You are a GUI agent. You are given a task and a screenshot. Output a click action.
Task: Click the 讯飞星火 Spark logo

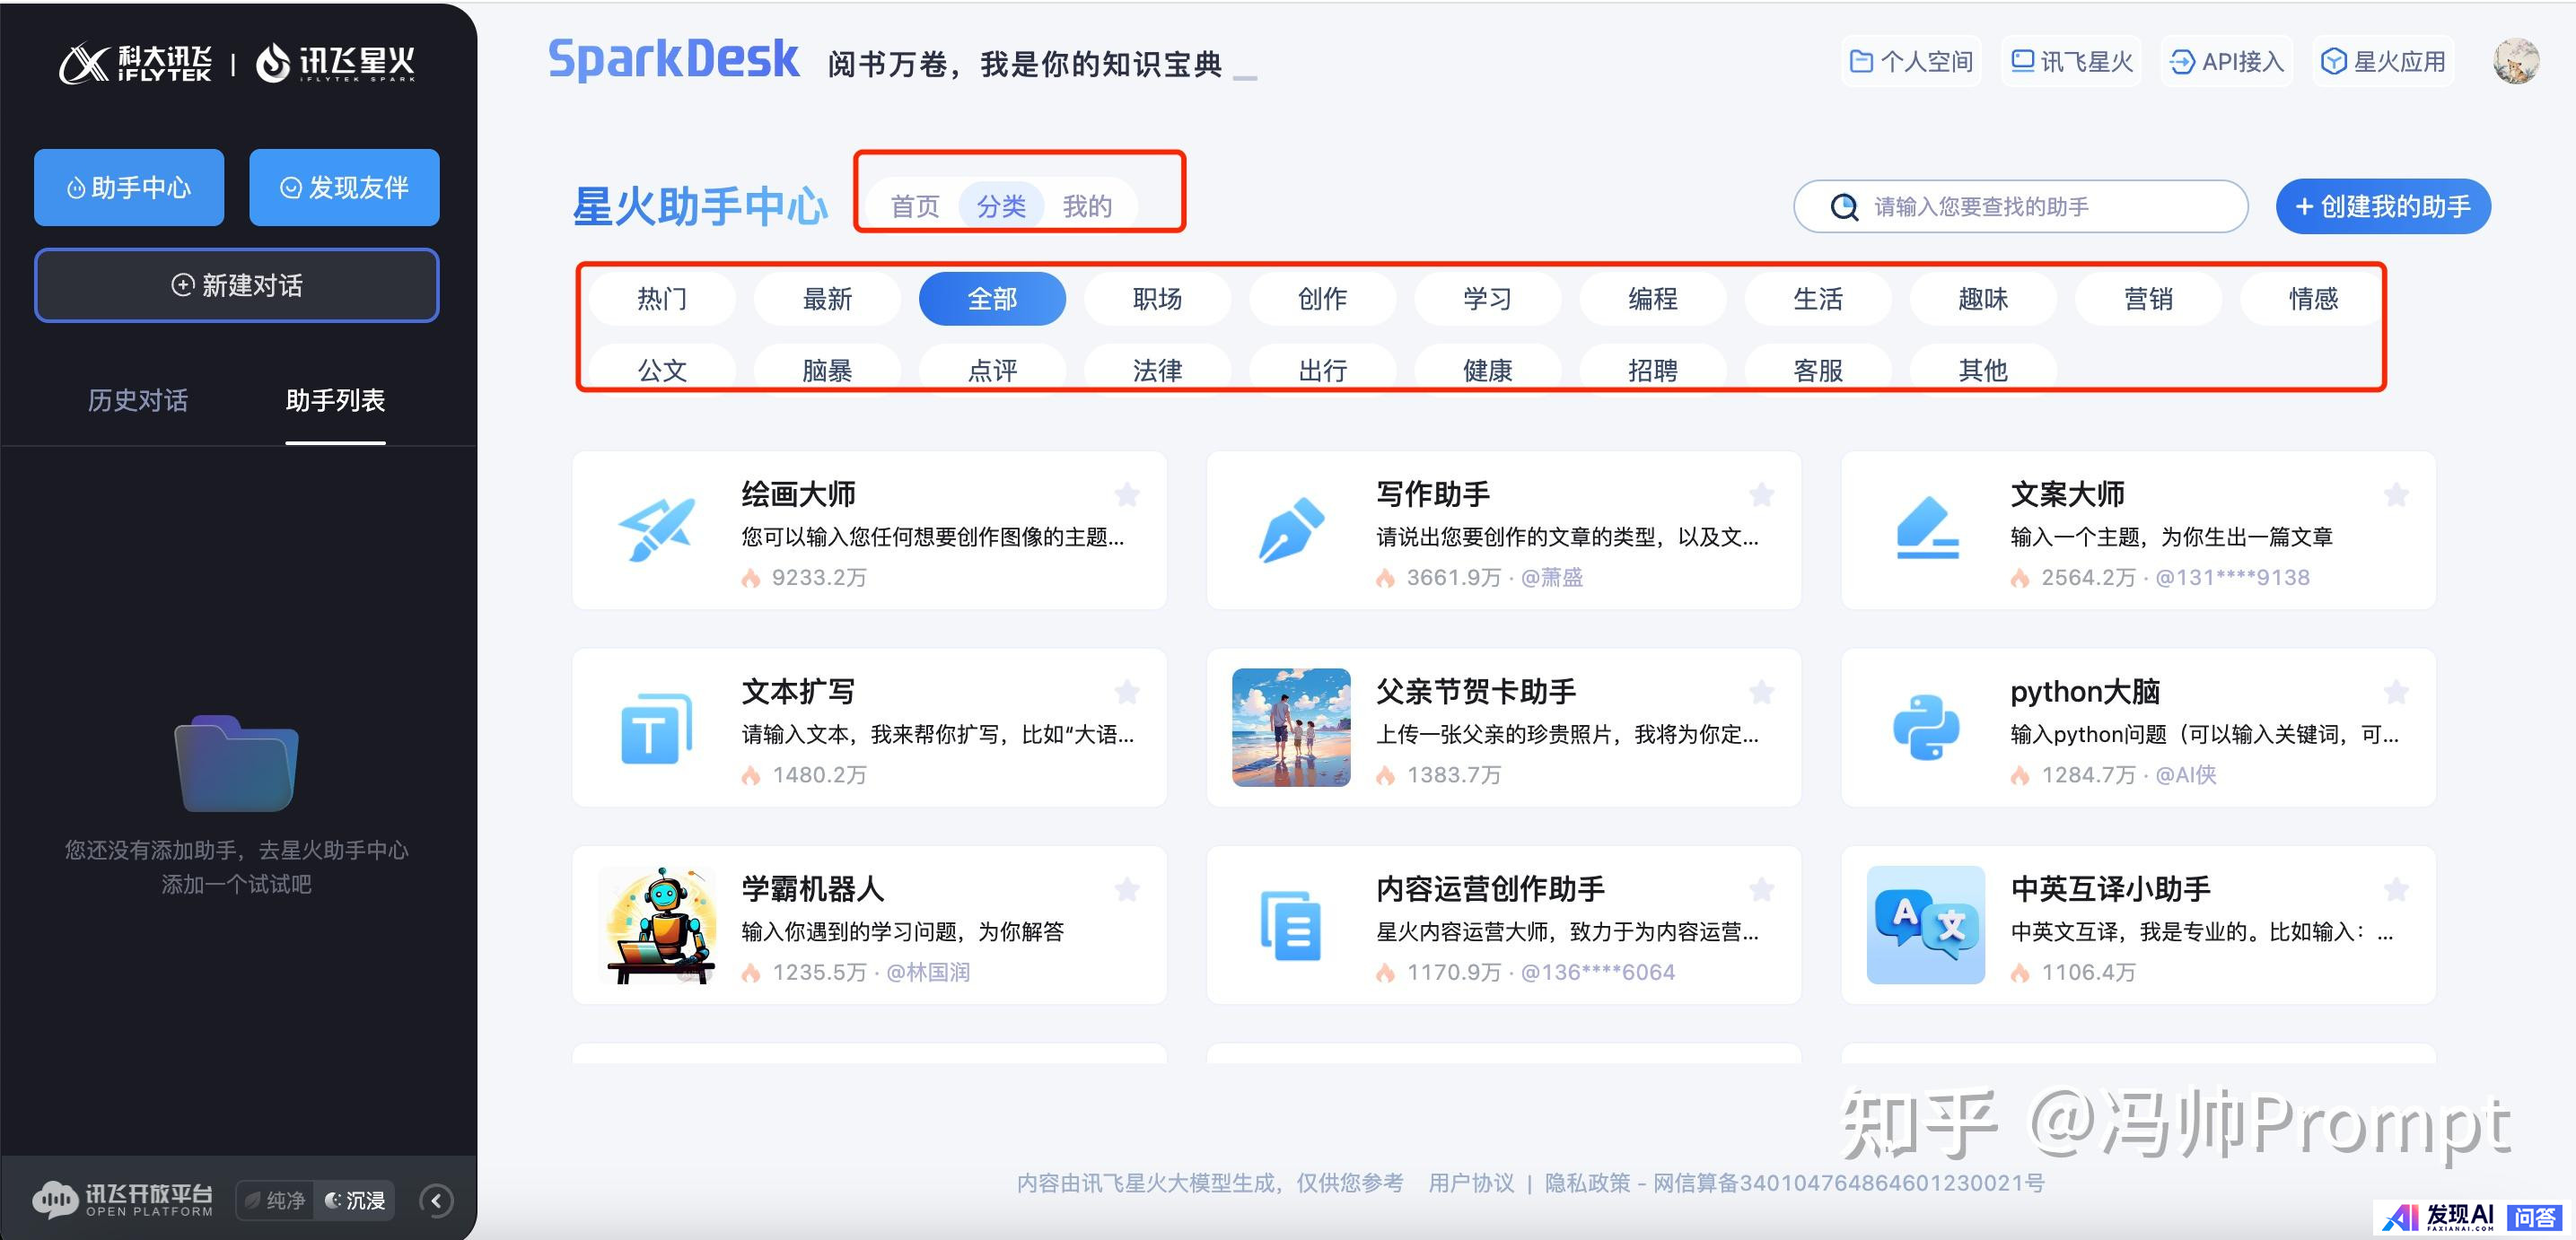tap(336, 63)
